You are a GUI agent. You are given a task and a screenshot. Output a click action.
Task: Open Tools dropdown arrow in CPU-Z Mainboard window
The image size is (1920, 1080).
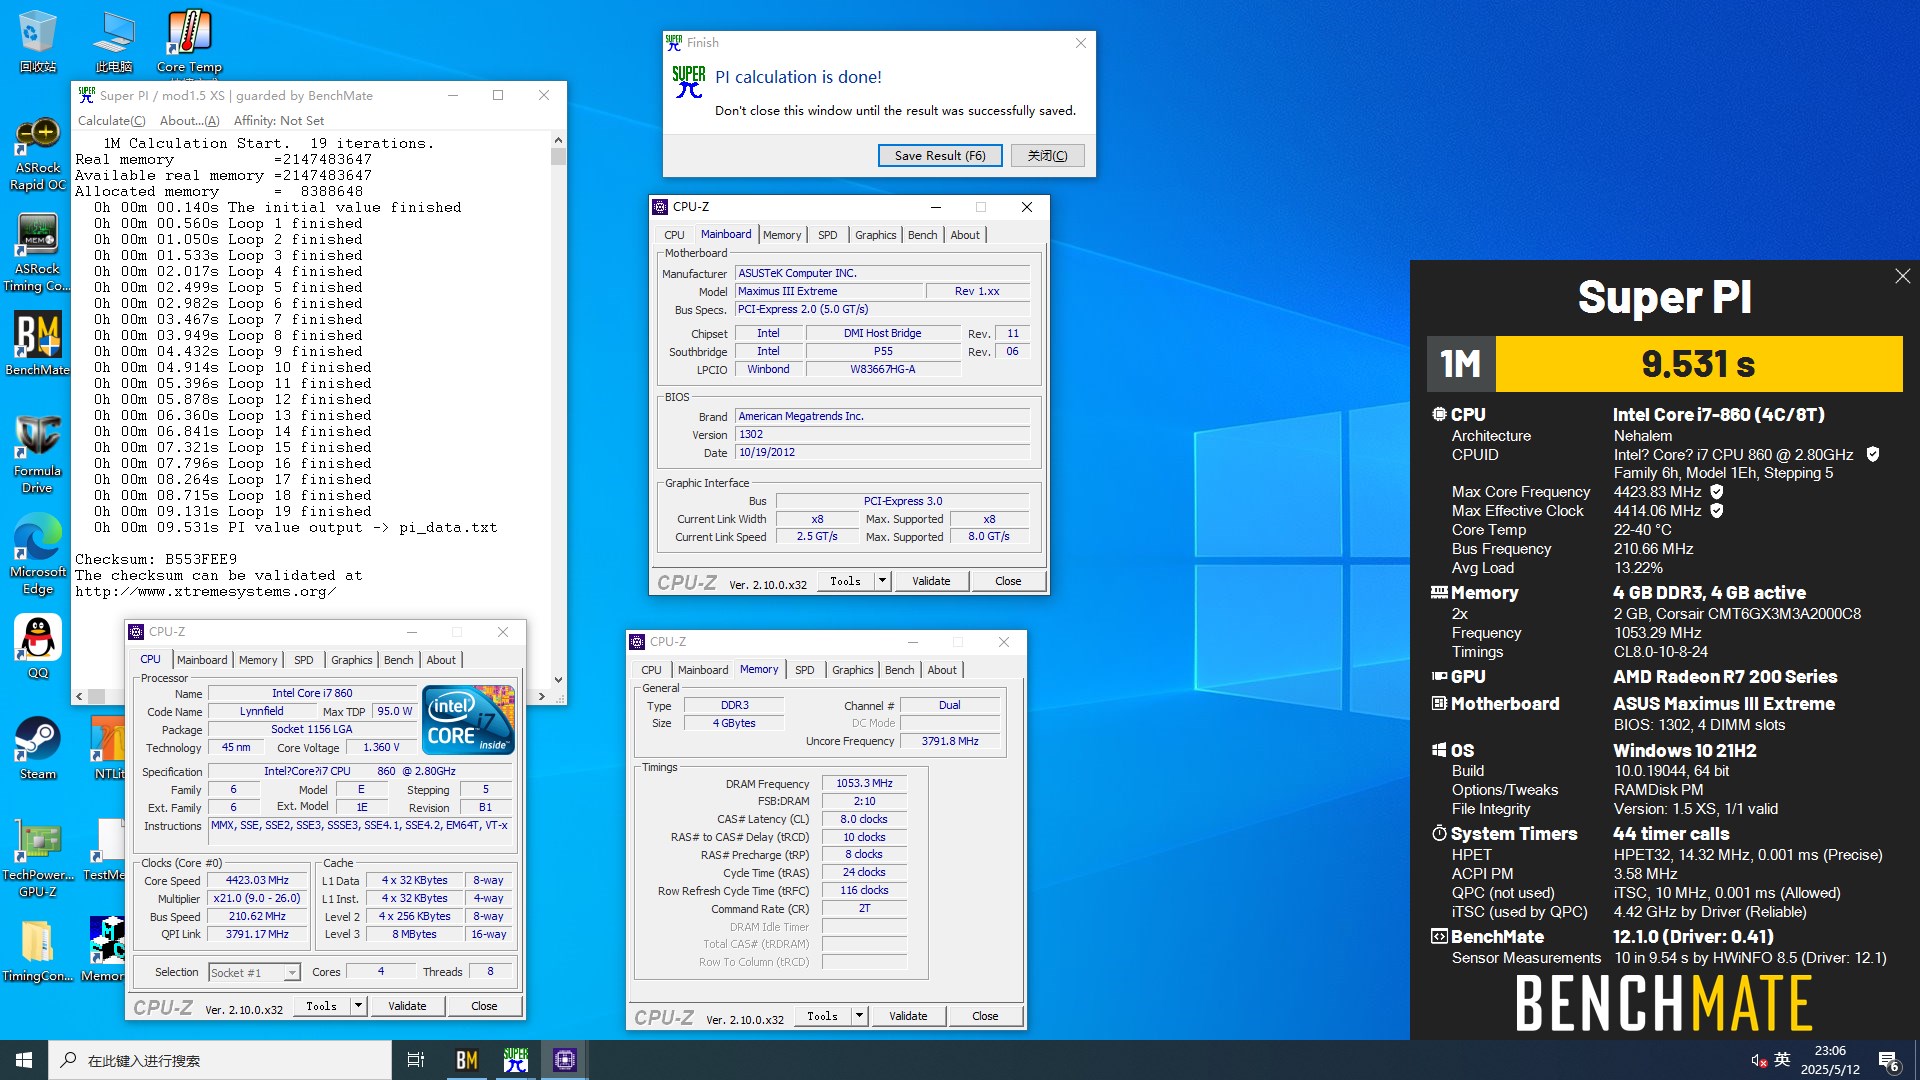coord(882,581)
